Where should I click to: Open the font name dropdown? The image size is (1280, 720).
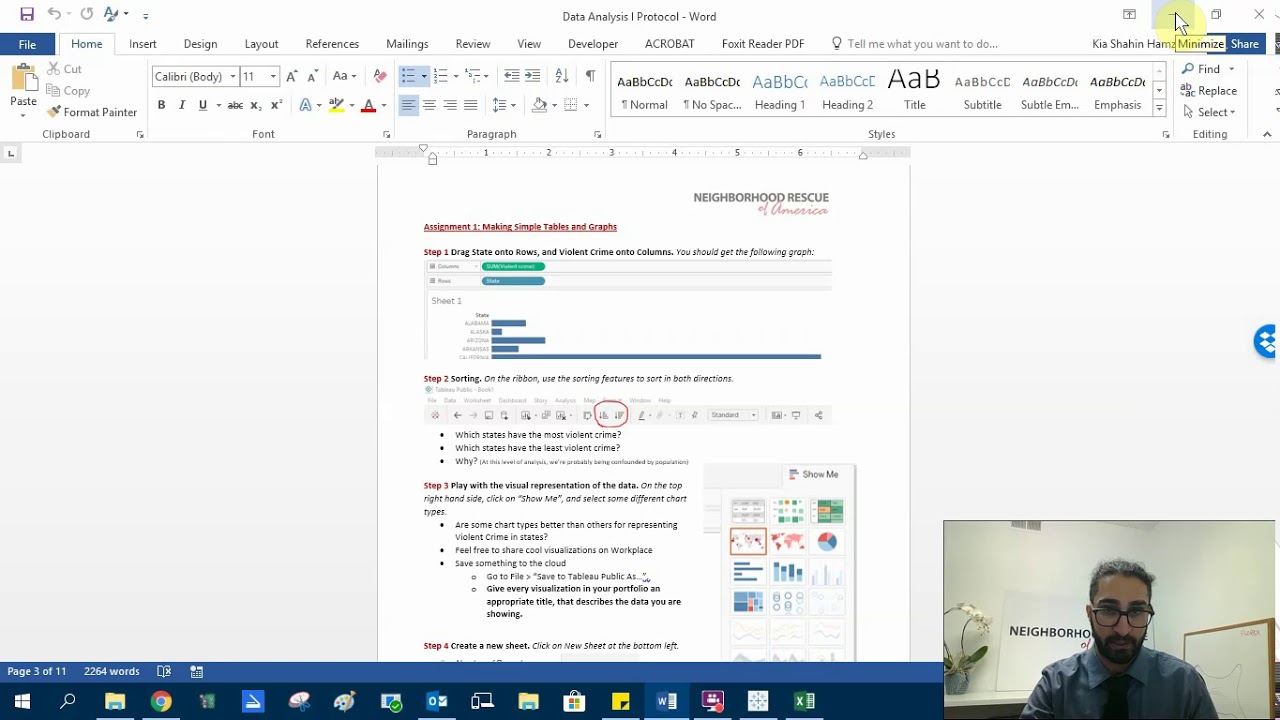232,77
